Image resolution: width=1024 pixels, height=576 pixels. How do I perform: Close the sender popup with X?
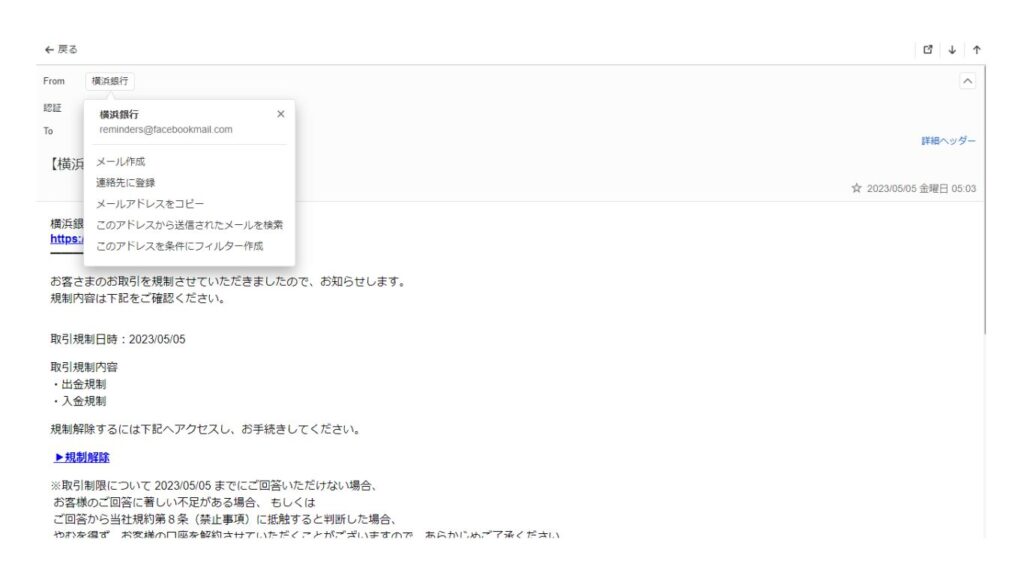[x=281, y=114]
